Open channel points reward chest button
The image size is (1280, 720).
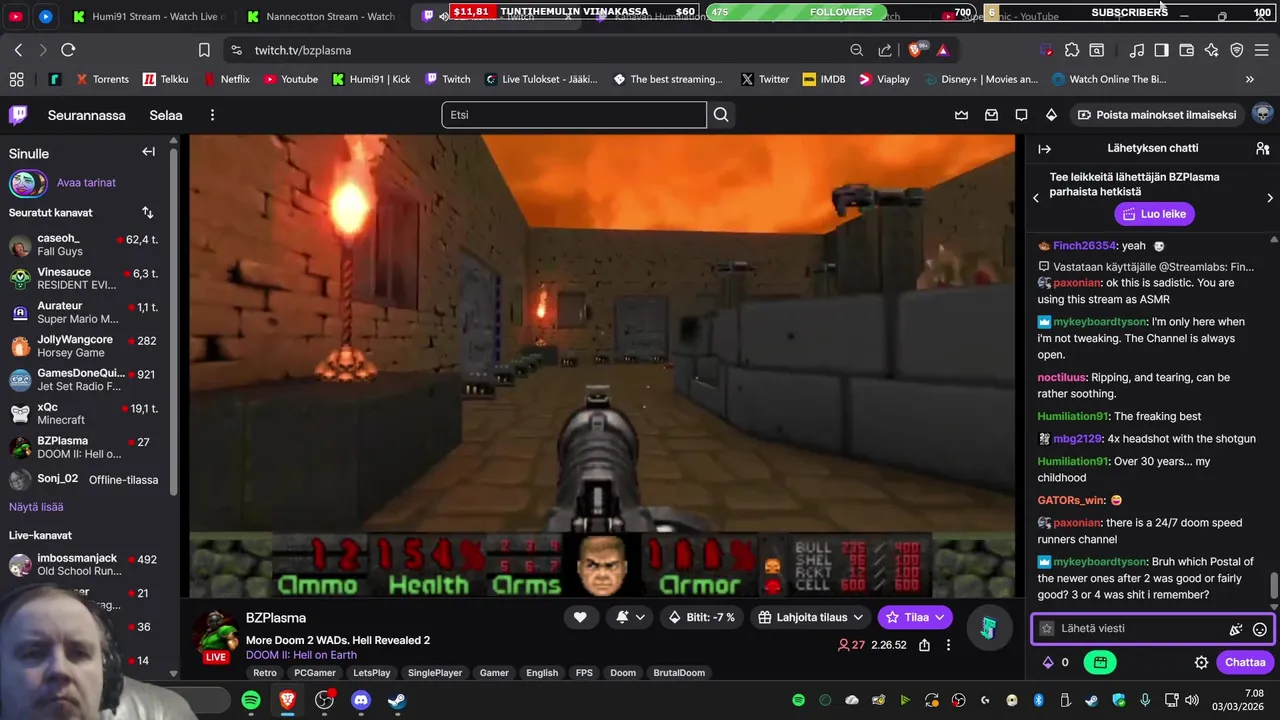1100,662
